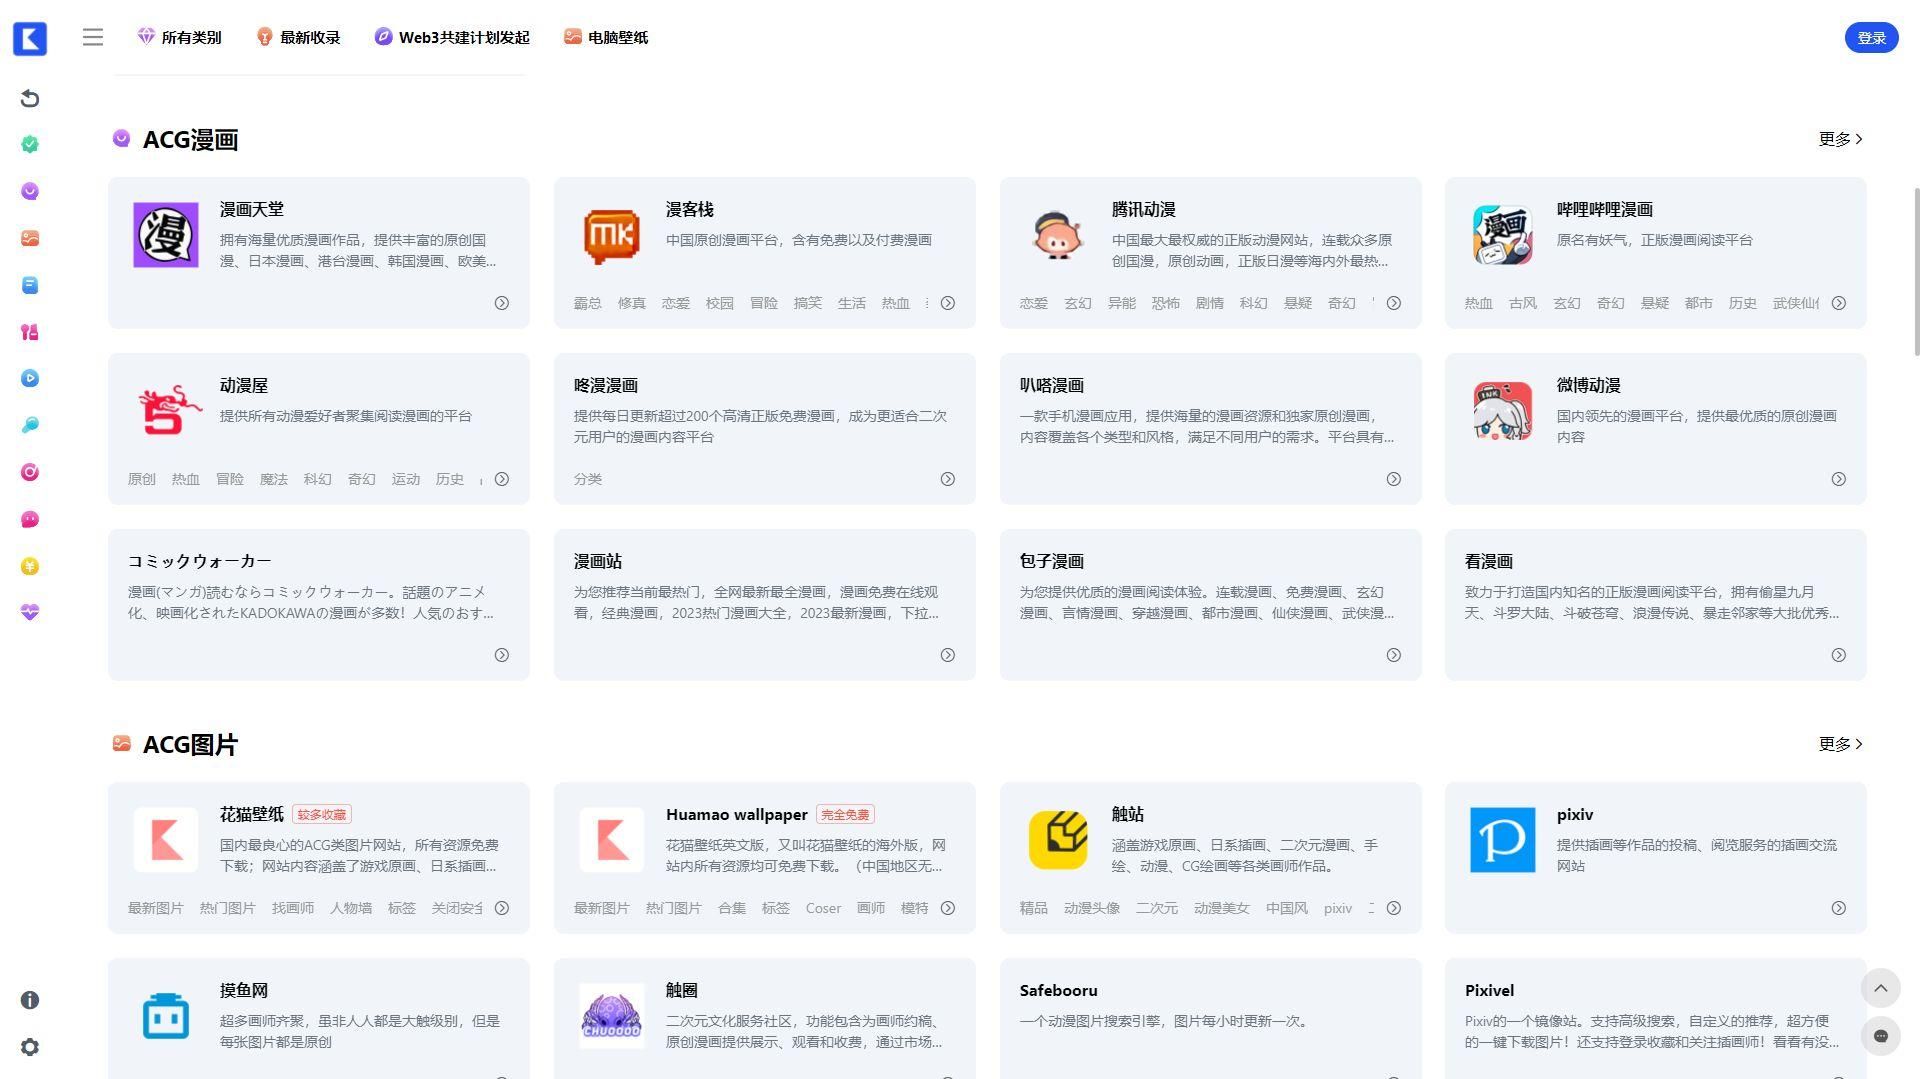
Task: Open the blue document sidebar icon
Action: 30,286
